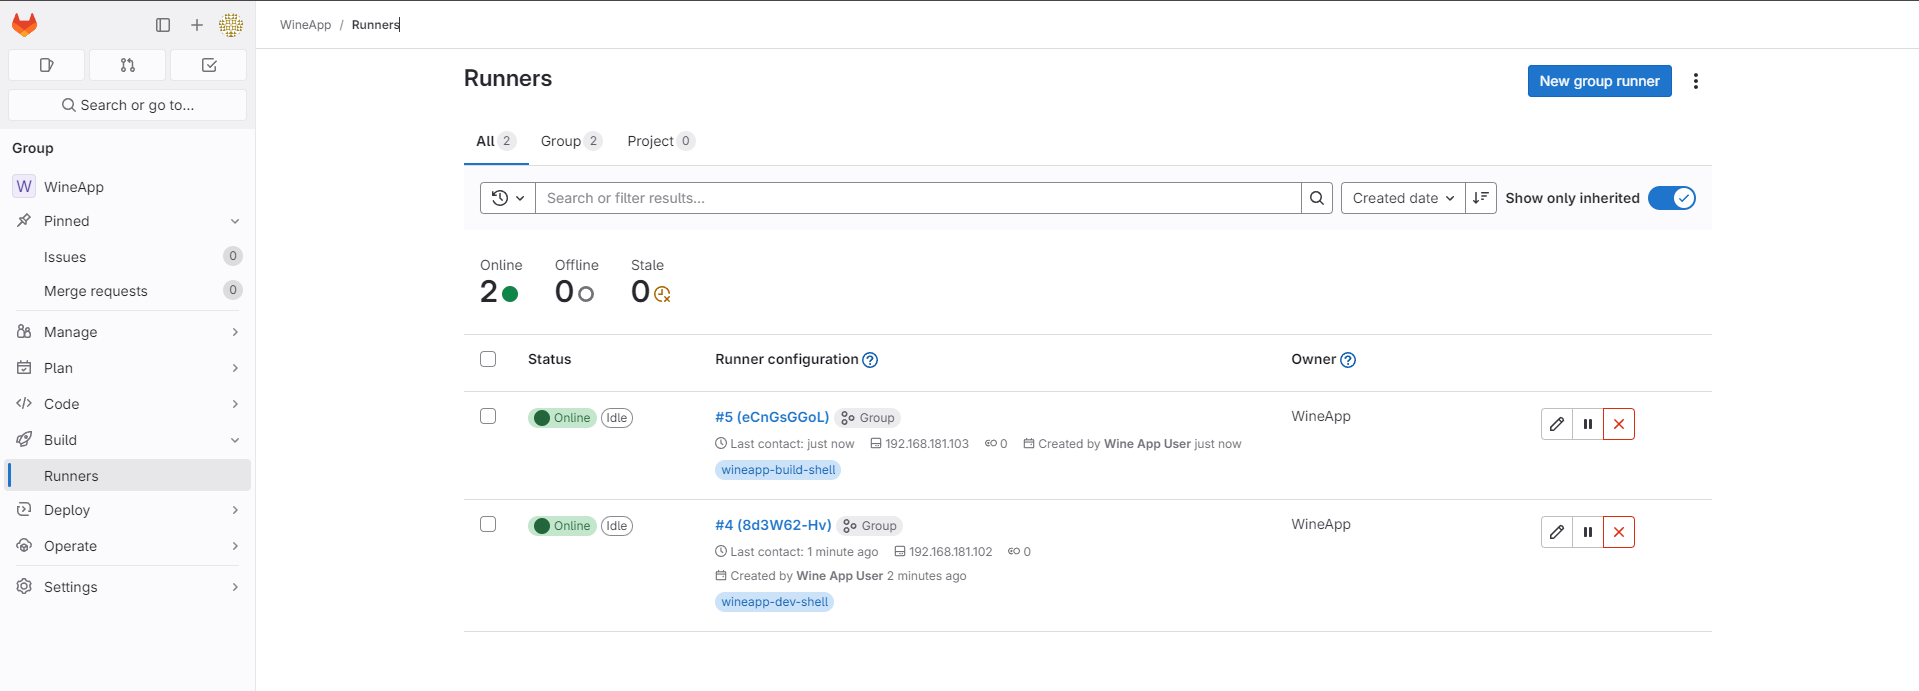Switch to the Project runners tab

[x=660, y=141]
